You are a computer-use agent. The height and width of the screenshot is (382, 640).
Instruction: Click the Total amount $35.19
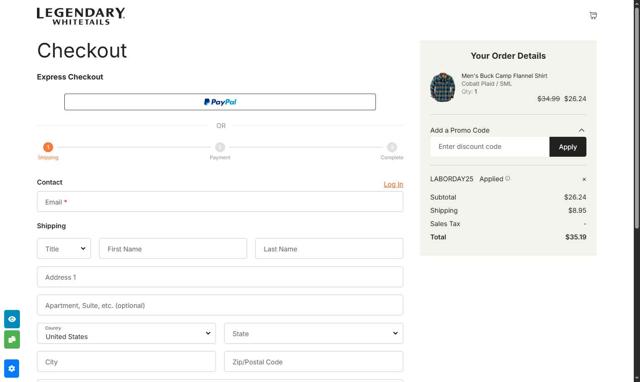click(576, 237)
